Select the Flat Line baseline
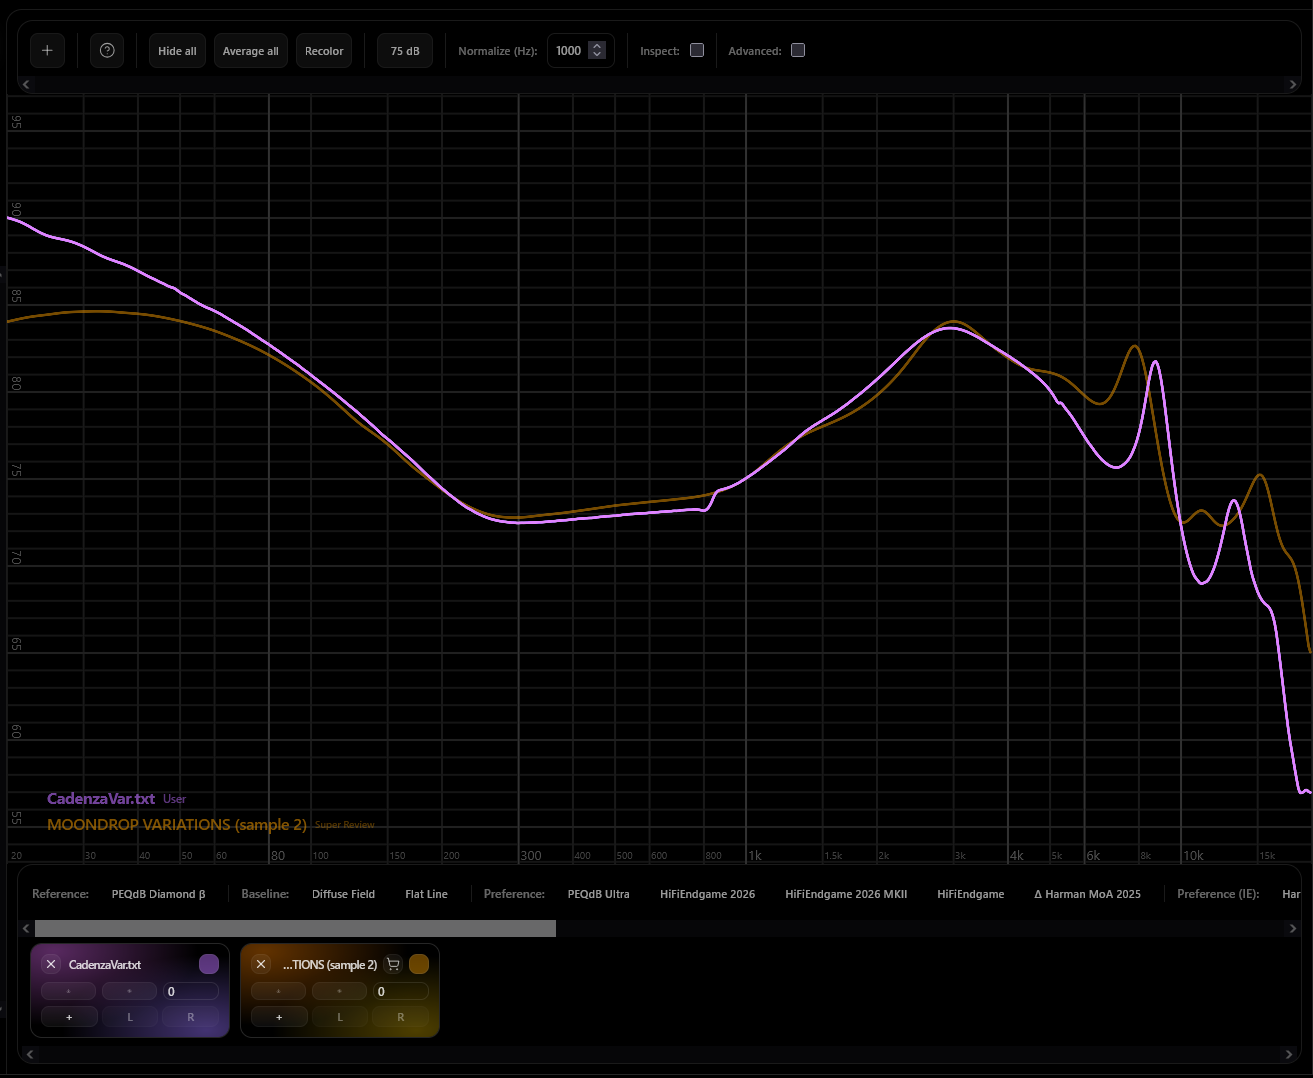 [x=426, y=894]
